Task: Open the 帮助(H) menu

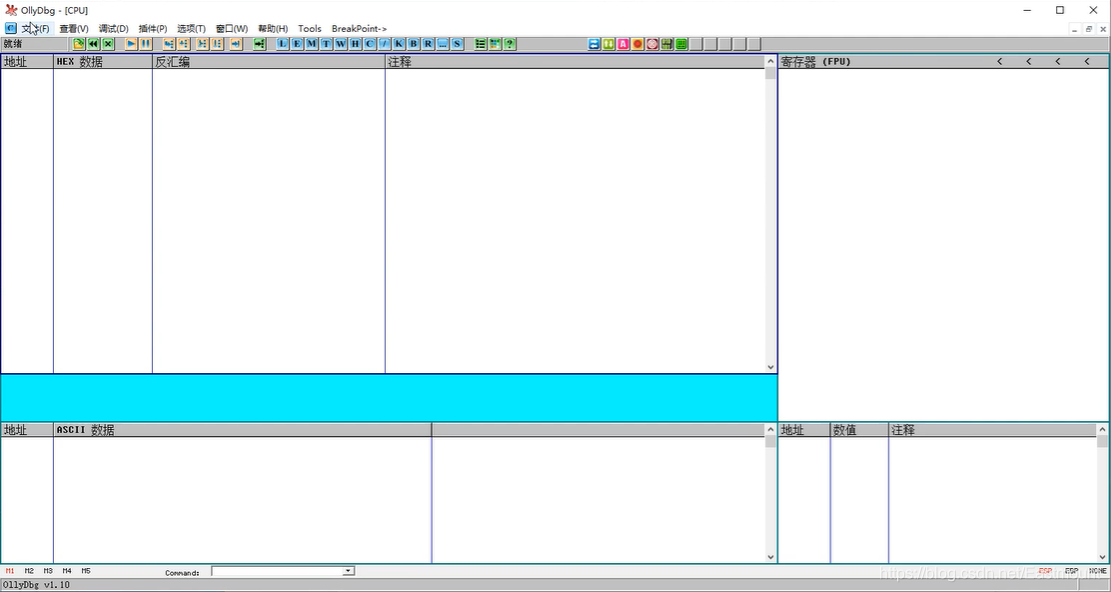Action: (273, 28)
